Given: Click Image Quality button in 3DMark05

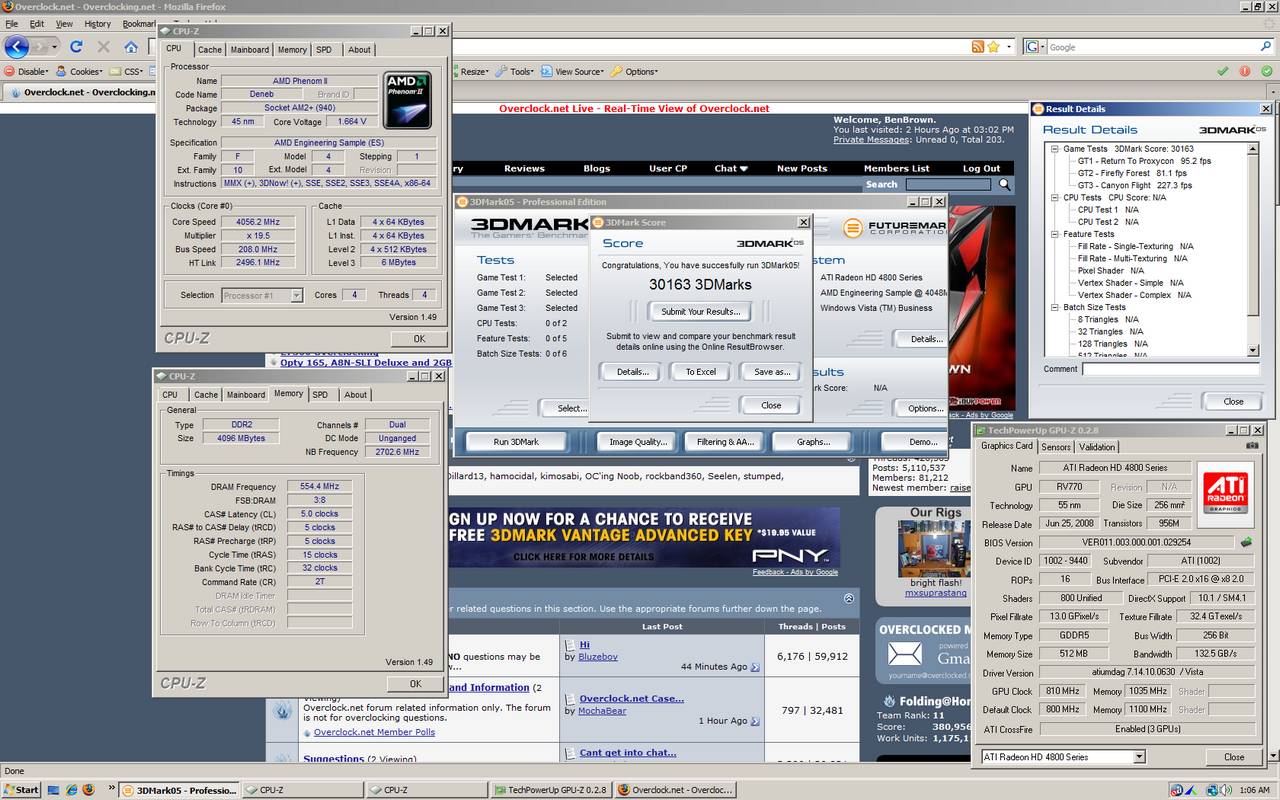Looking at the screenshot, I should tap(638, 442).
